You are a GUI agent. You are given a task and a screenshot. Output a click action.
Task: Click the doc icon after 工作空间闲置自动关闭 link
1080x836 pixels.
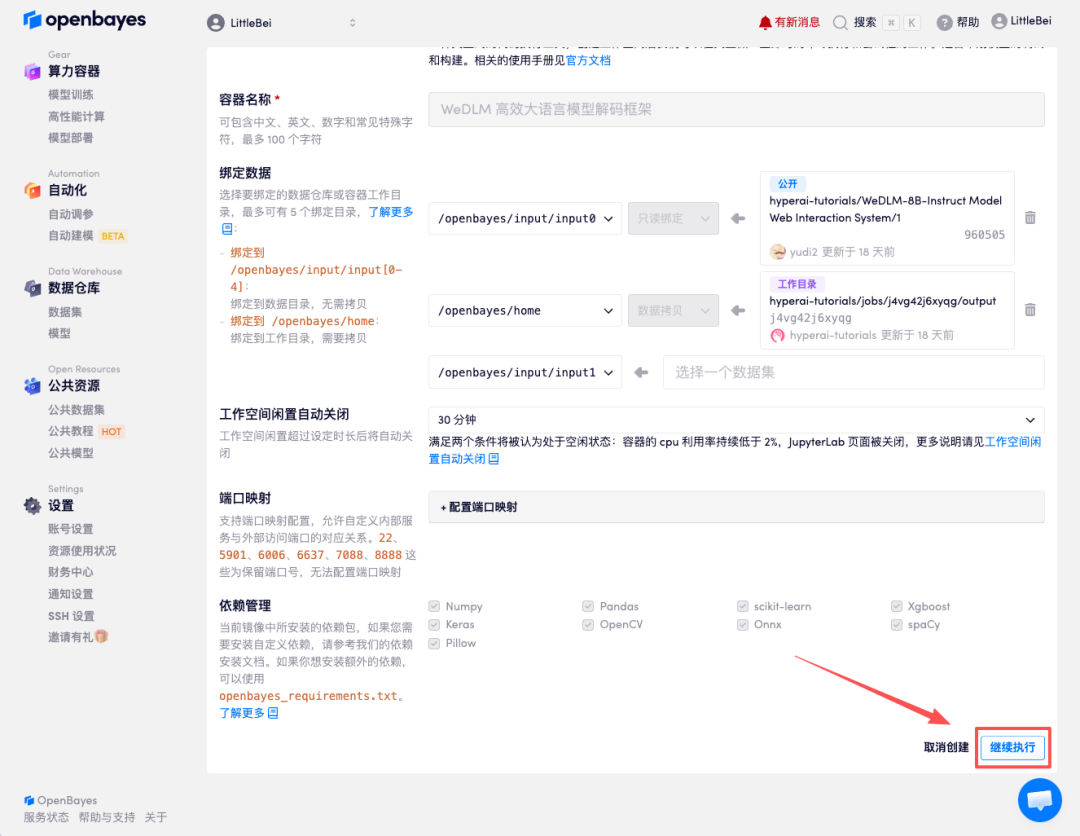(493, 459)
